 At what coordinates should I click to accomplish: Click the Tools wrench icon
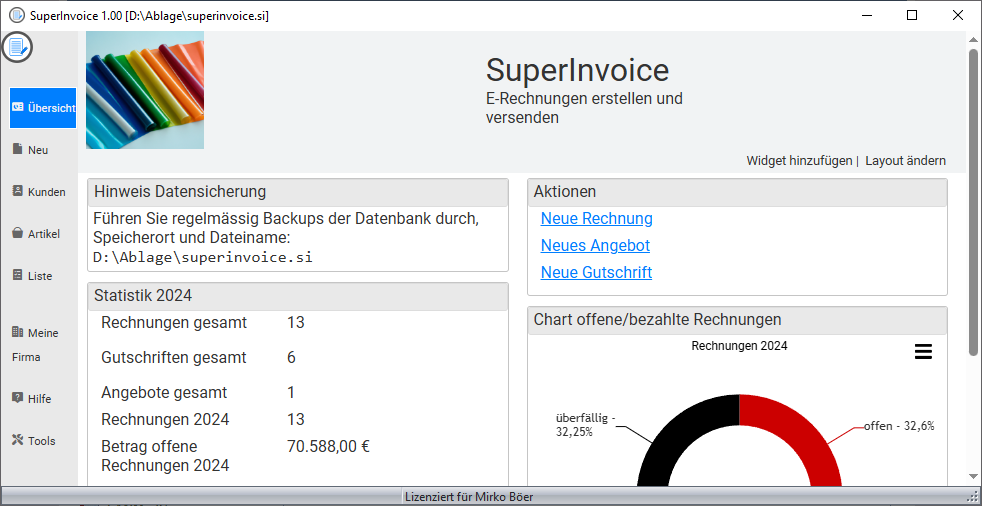(18, 440)
